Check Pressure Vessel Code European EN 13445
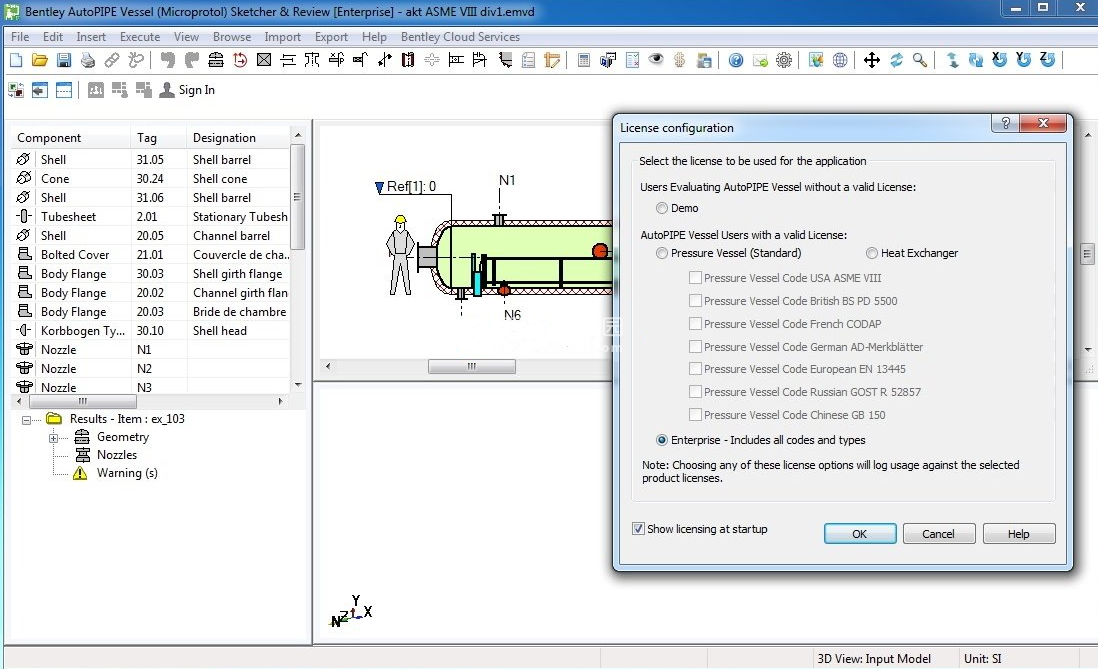Image resolution: width=1098 pixels, height=669 pixels. click(x=695, y=368)
